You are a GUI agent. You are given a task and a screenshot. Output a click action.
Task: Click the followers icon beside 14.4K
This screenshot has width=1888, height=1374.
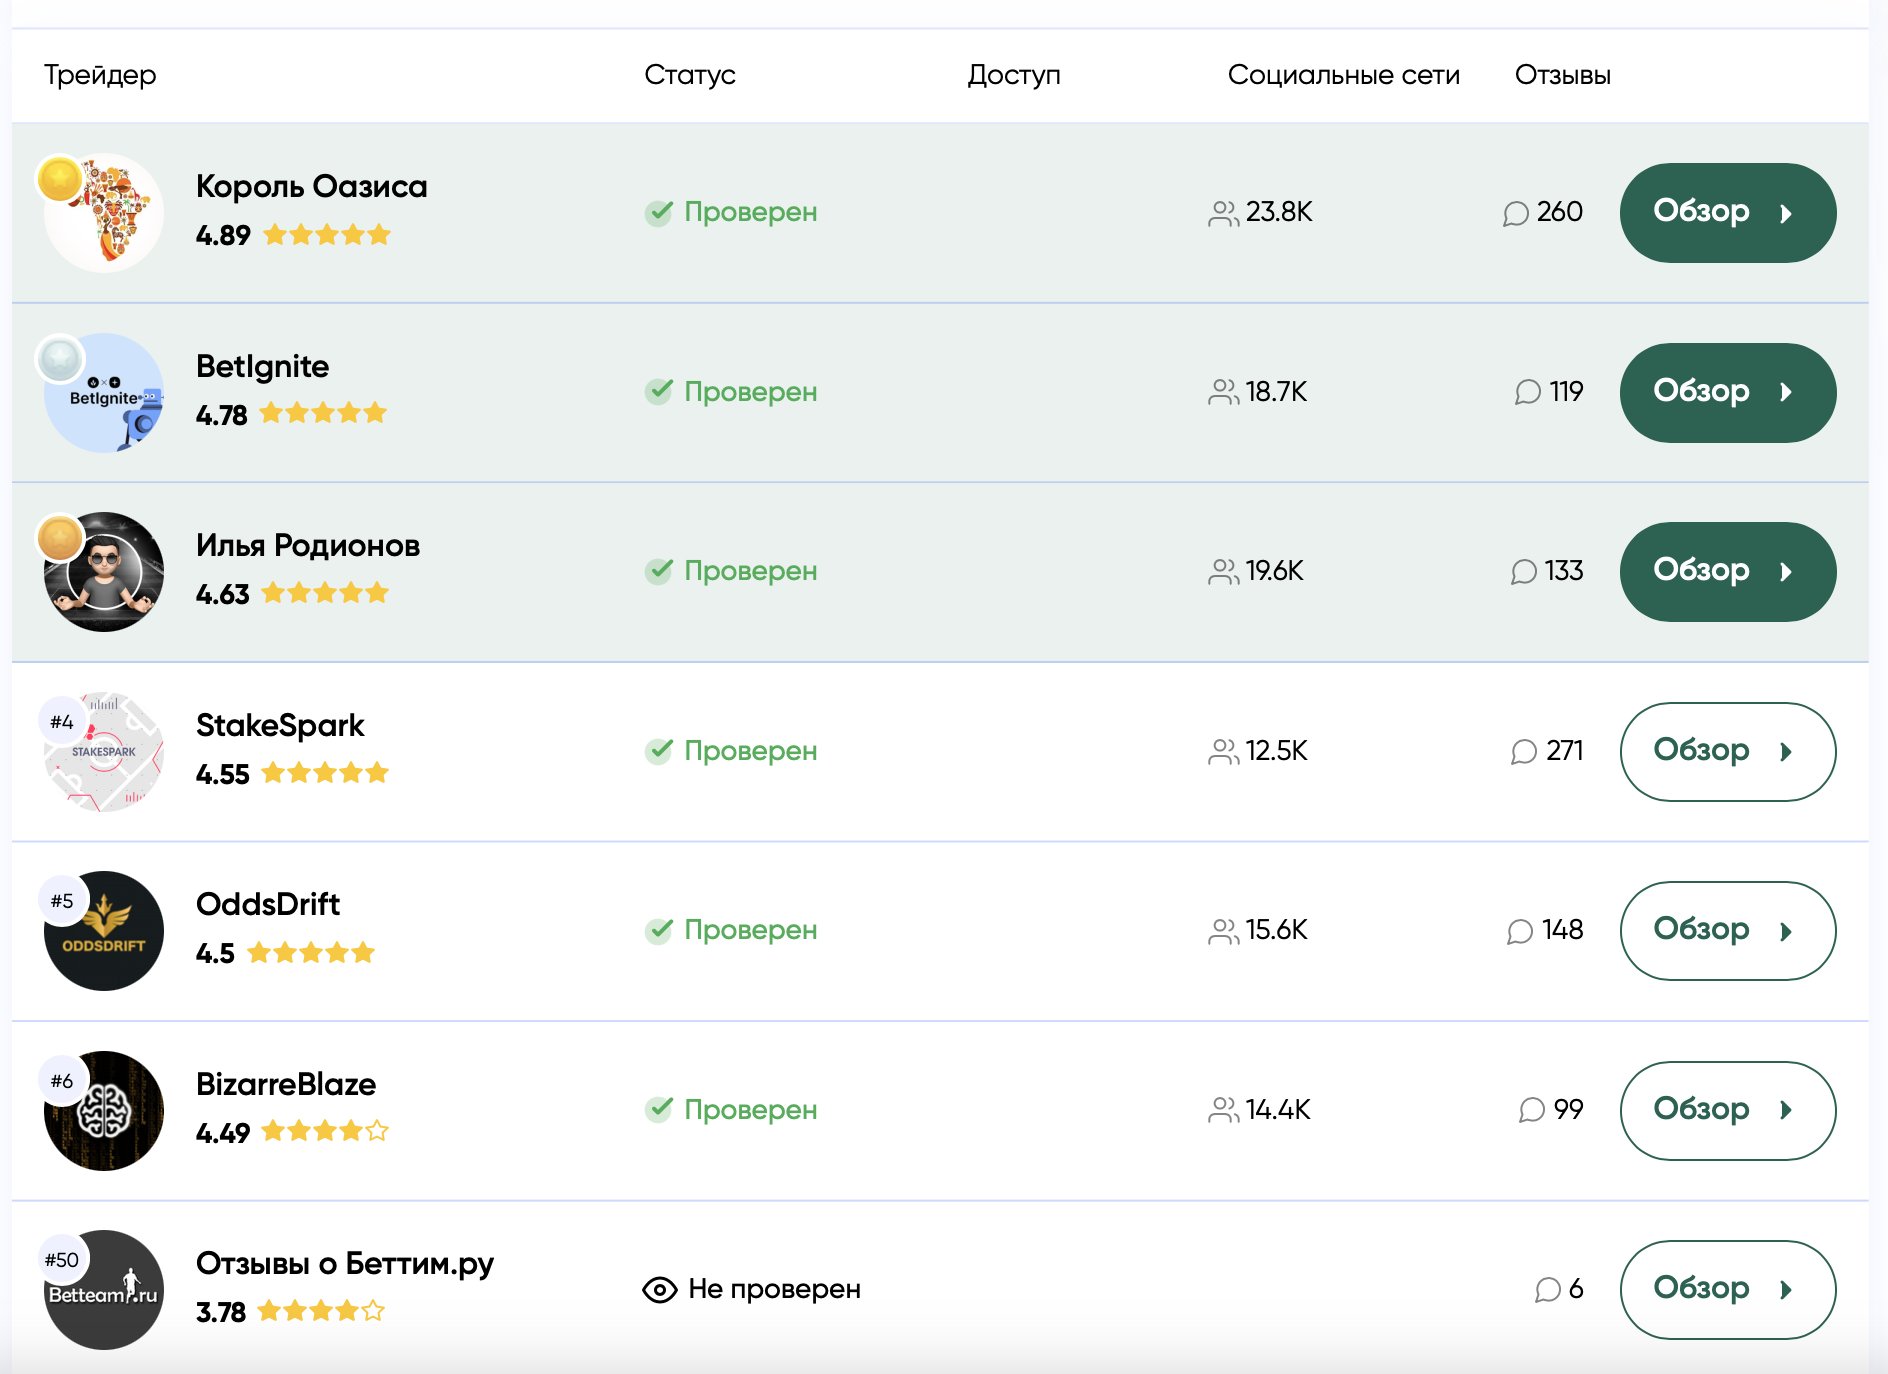click(1224, 1110)
